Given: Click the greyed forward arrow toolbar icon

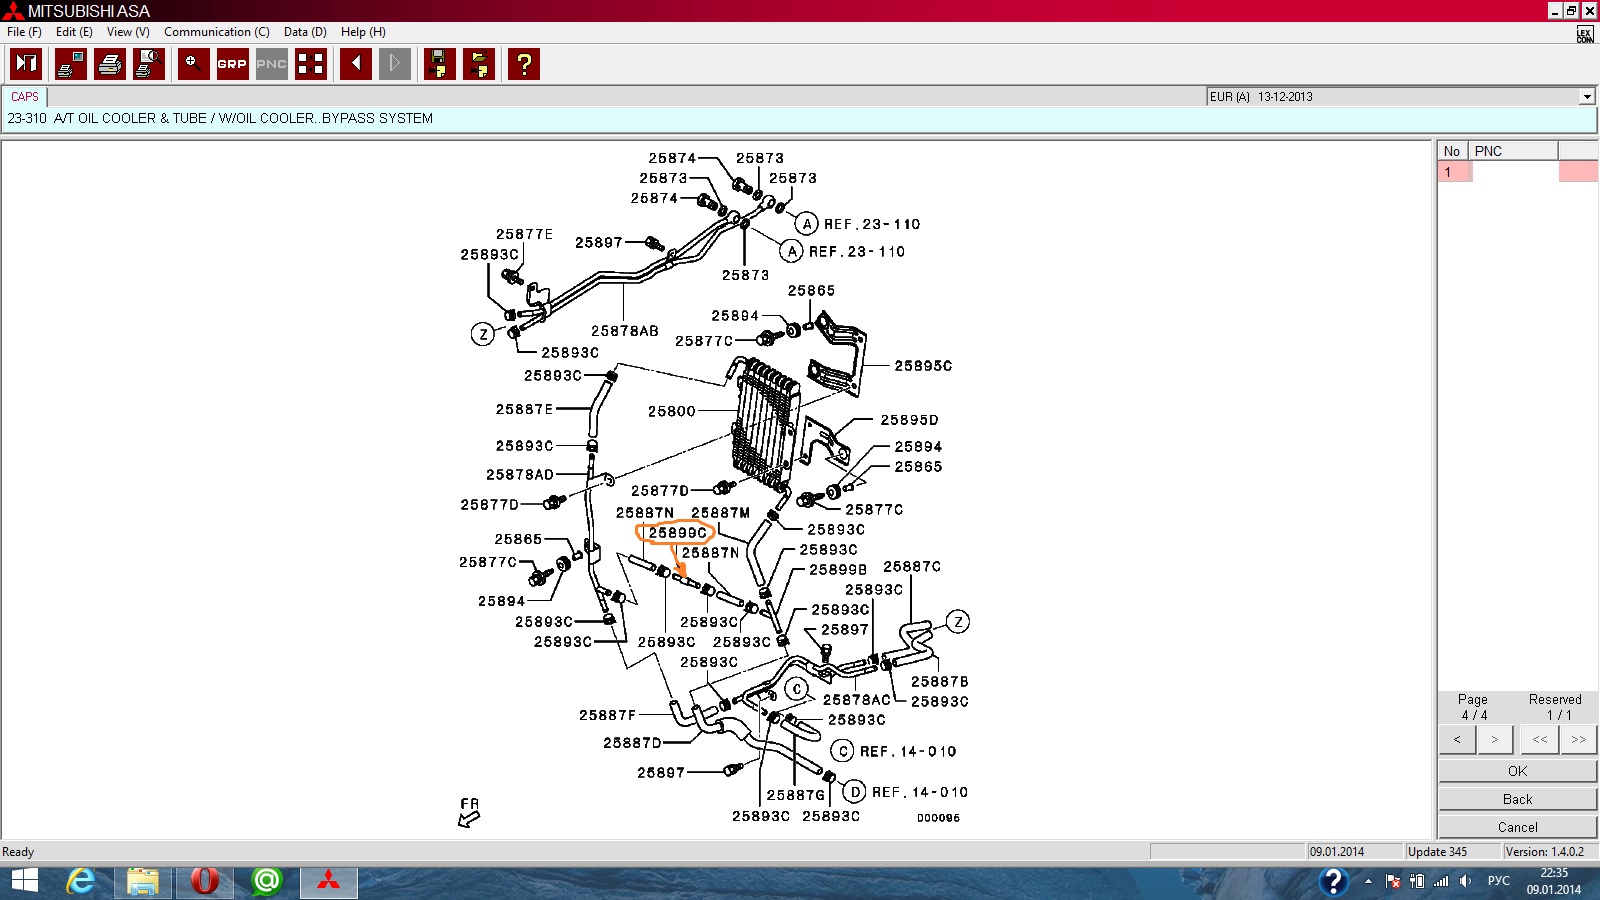Looking at the screenshot, I should pos(394,64).
